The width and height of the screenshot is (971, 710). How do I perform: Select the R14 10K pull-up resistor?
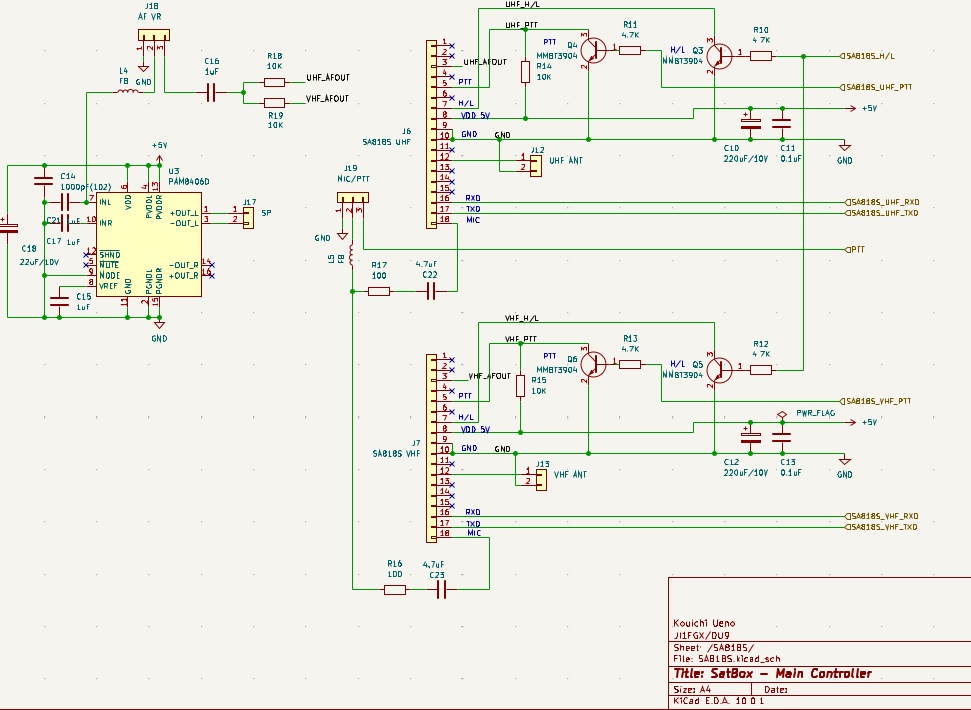(x=525, y=72)
